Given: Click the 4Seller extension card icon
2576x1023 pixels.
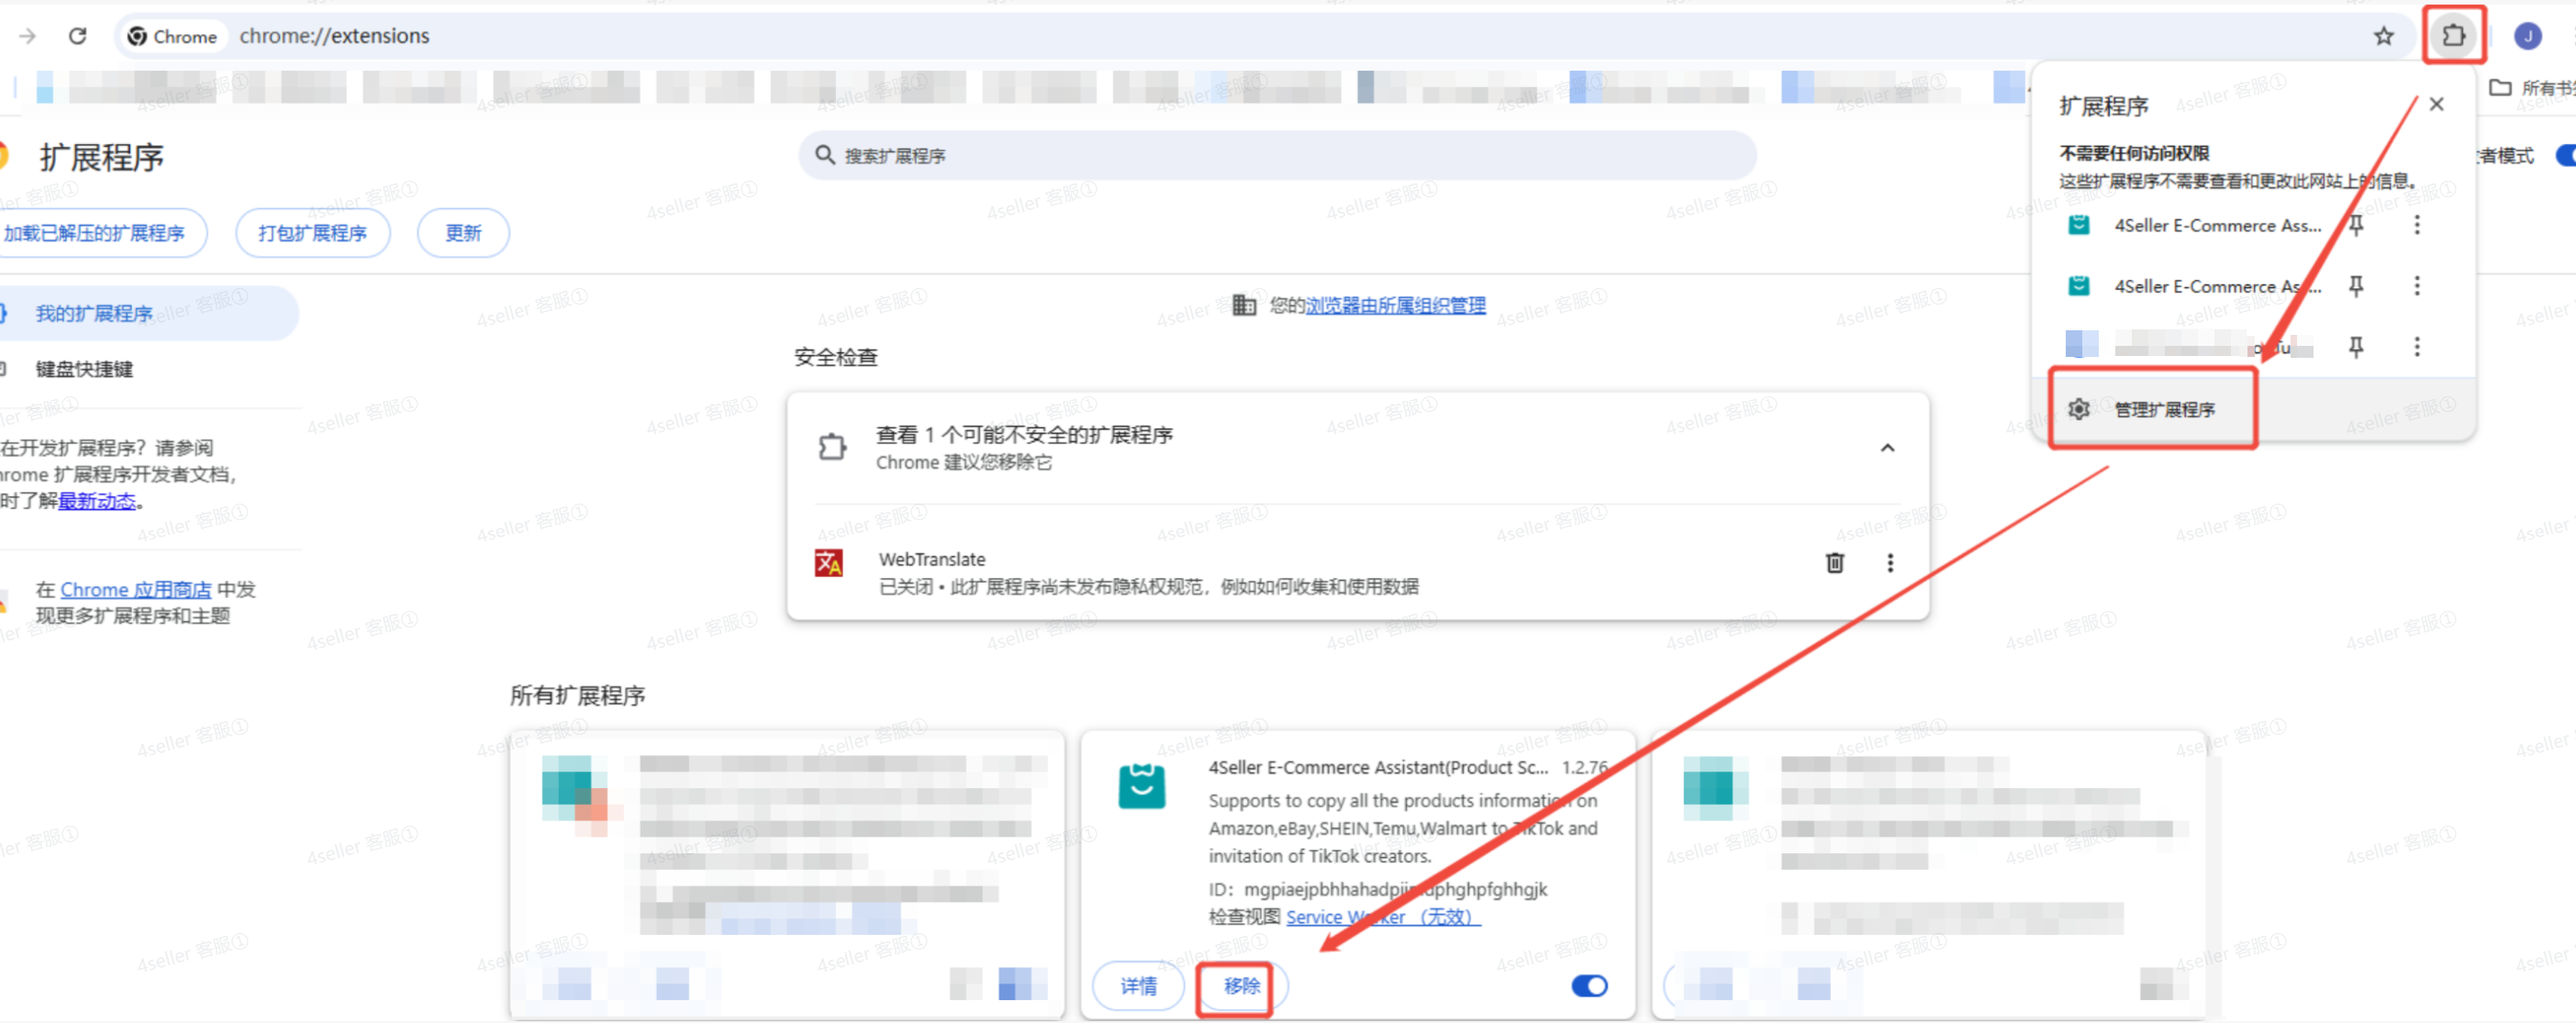Looking at the screenshot, I should (x=1142, y=786).
